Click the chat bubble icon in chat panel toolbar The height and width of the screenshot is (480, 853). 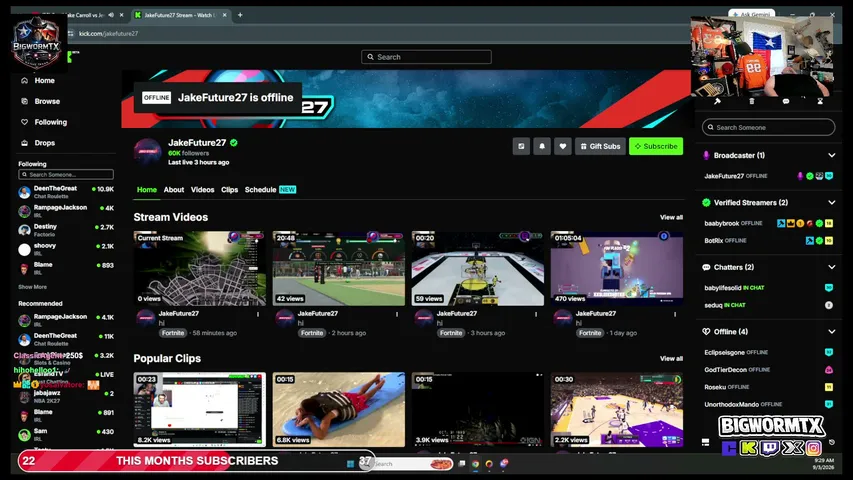786,101
